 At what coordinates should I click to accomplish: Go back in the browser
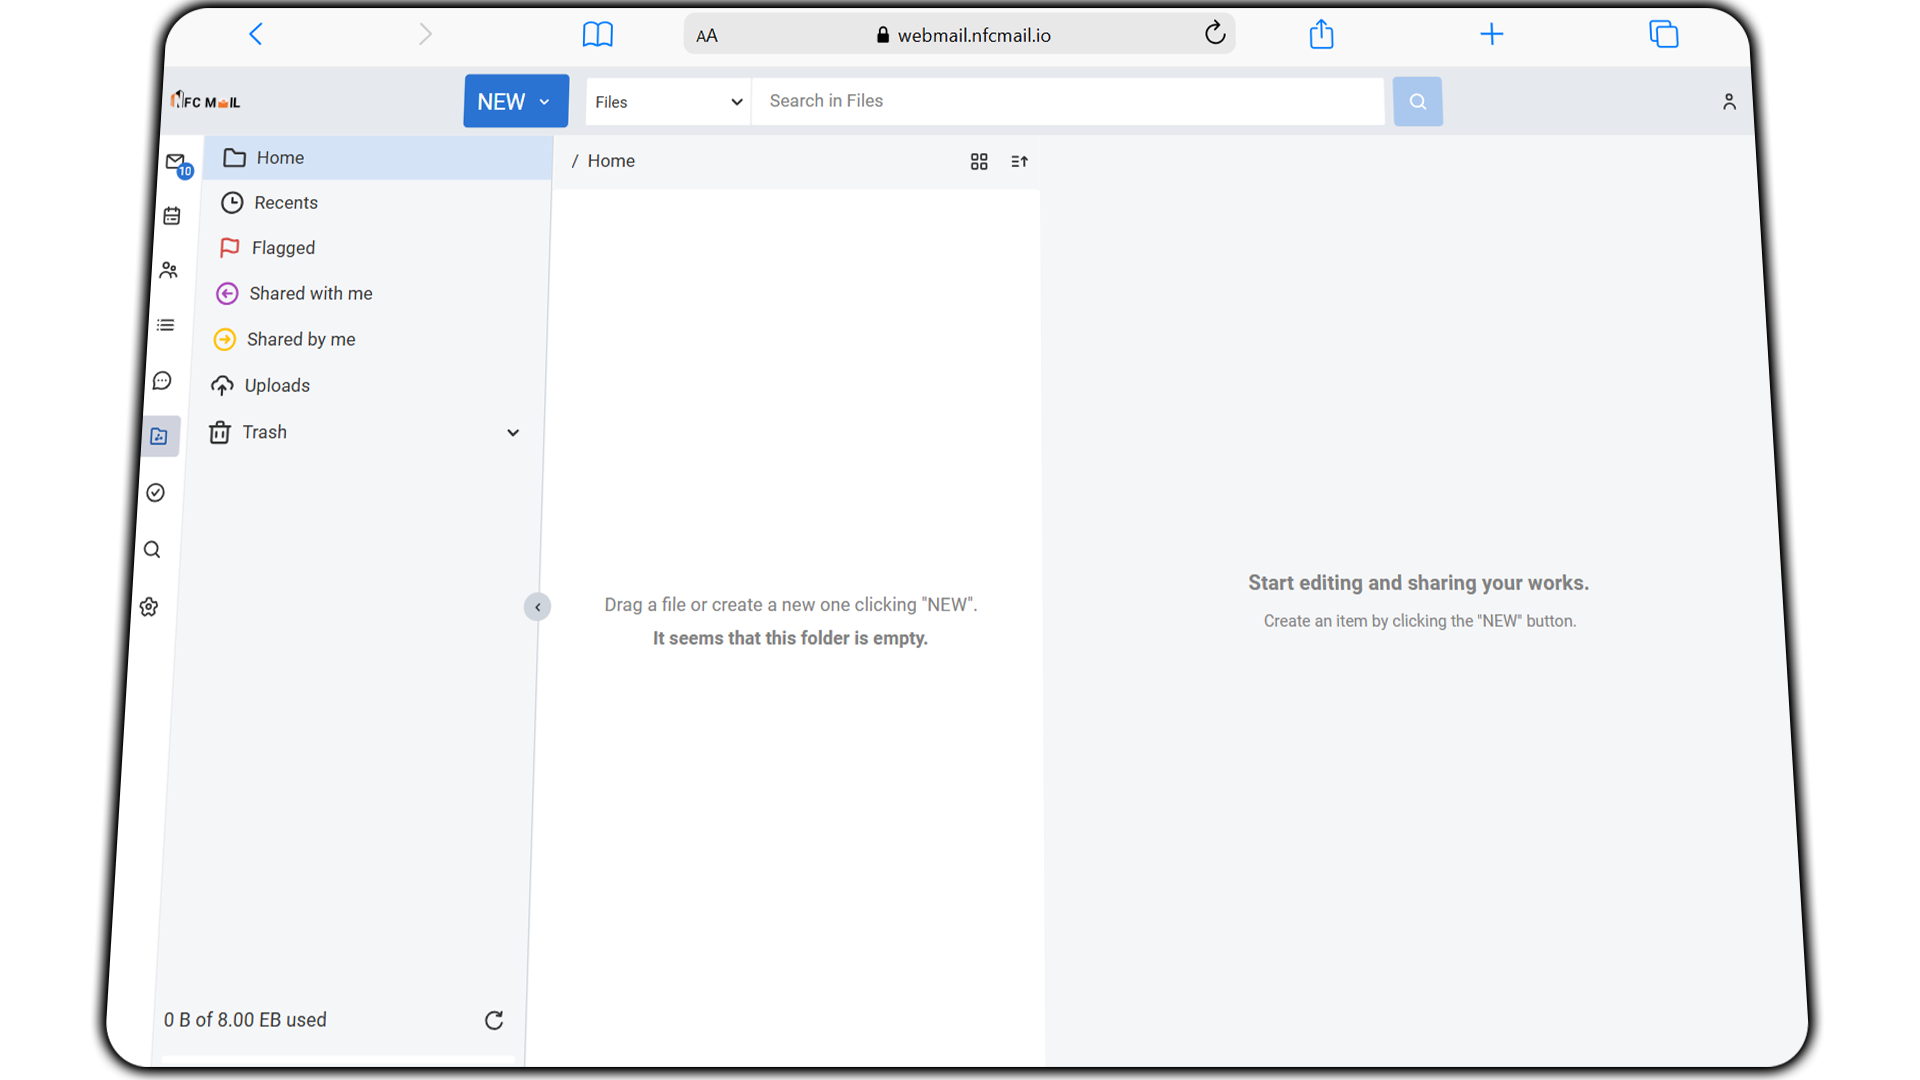[256, 34]
